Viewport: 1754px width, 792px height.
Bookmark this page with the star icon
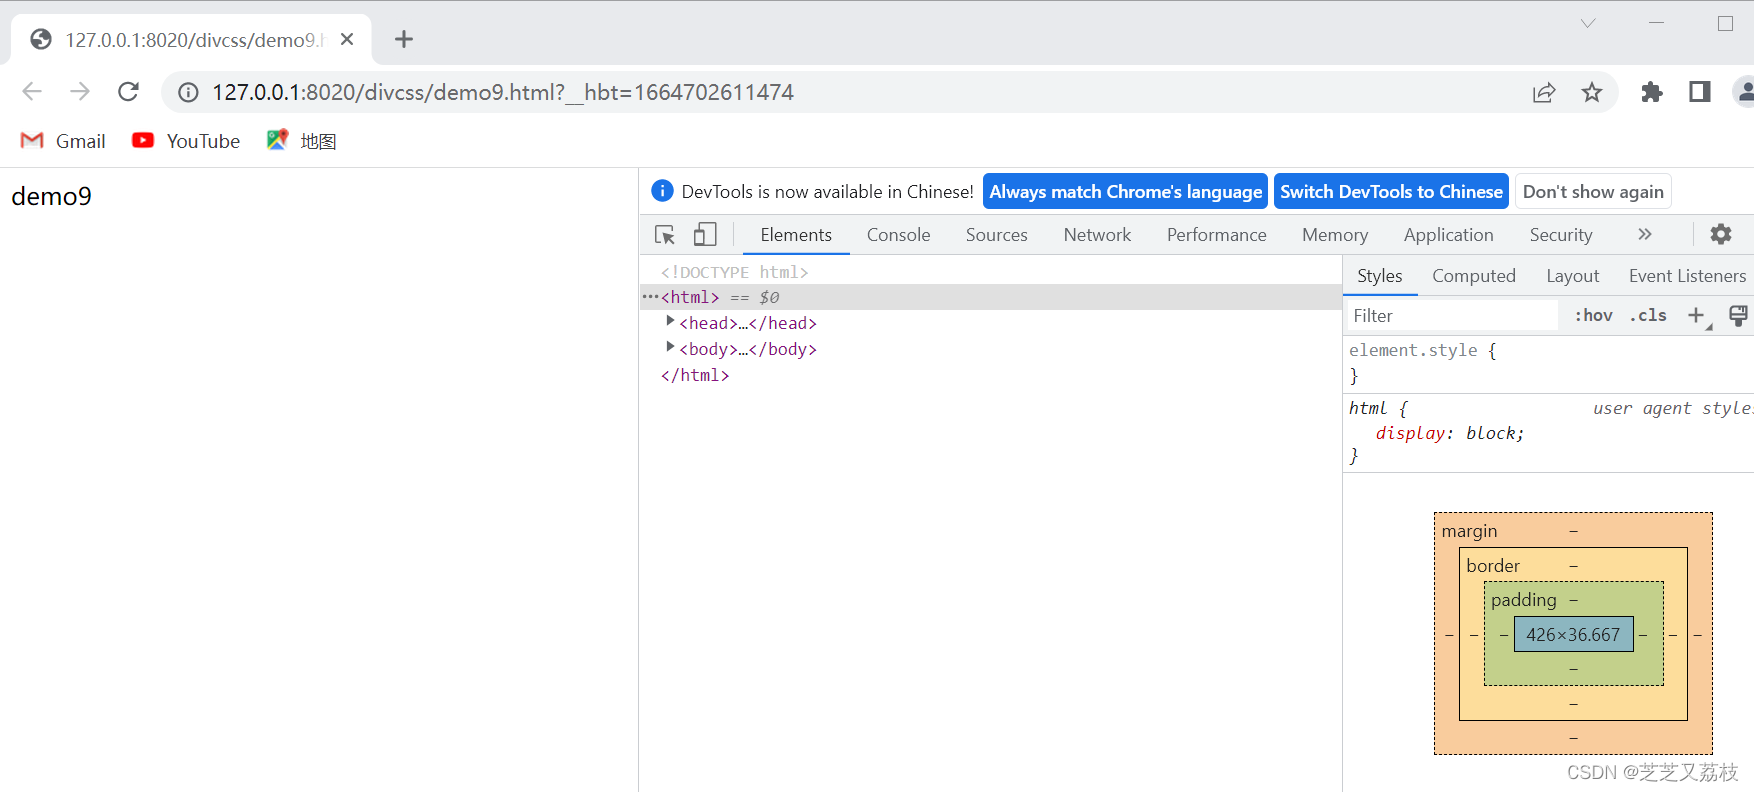[x=1592, y=92]
